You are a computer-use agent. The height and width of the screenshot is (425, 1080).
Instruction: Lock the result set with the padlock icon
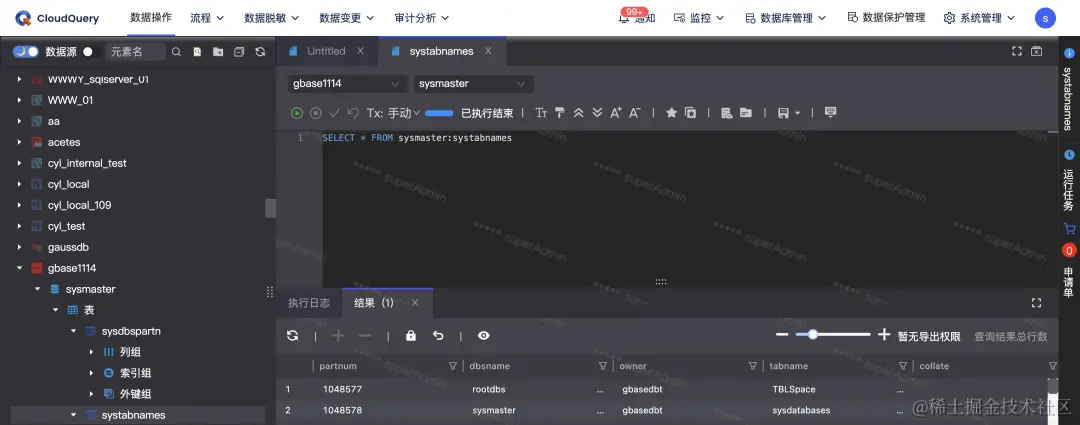[x=411, y=335]
